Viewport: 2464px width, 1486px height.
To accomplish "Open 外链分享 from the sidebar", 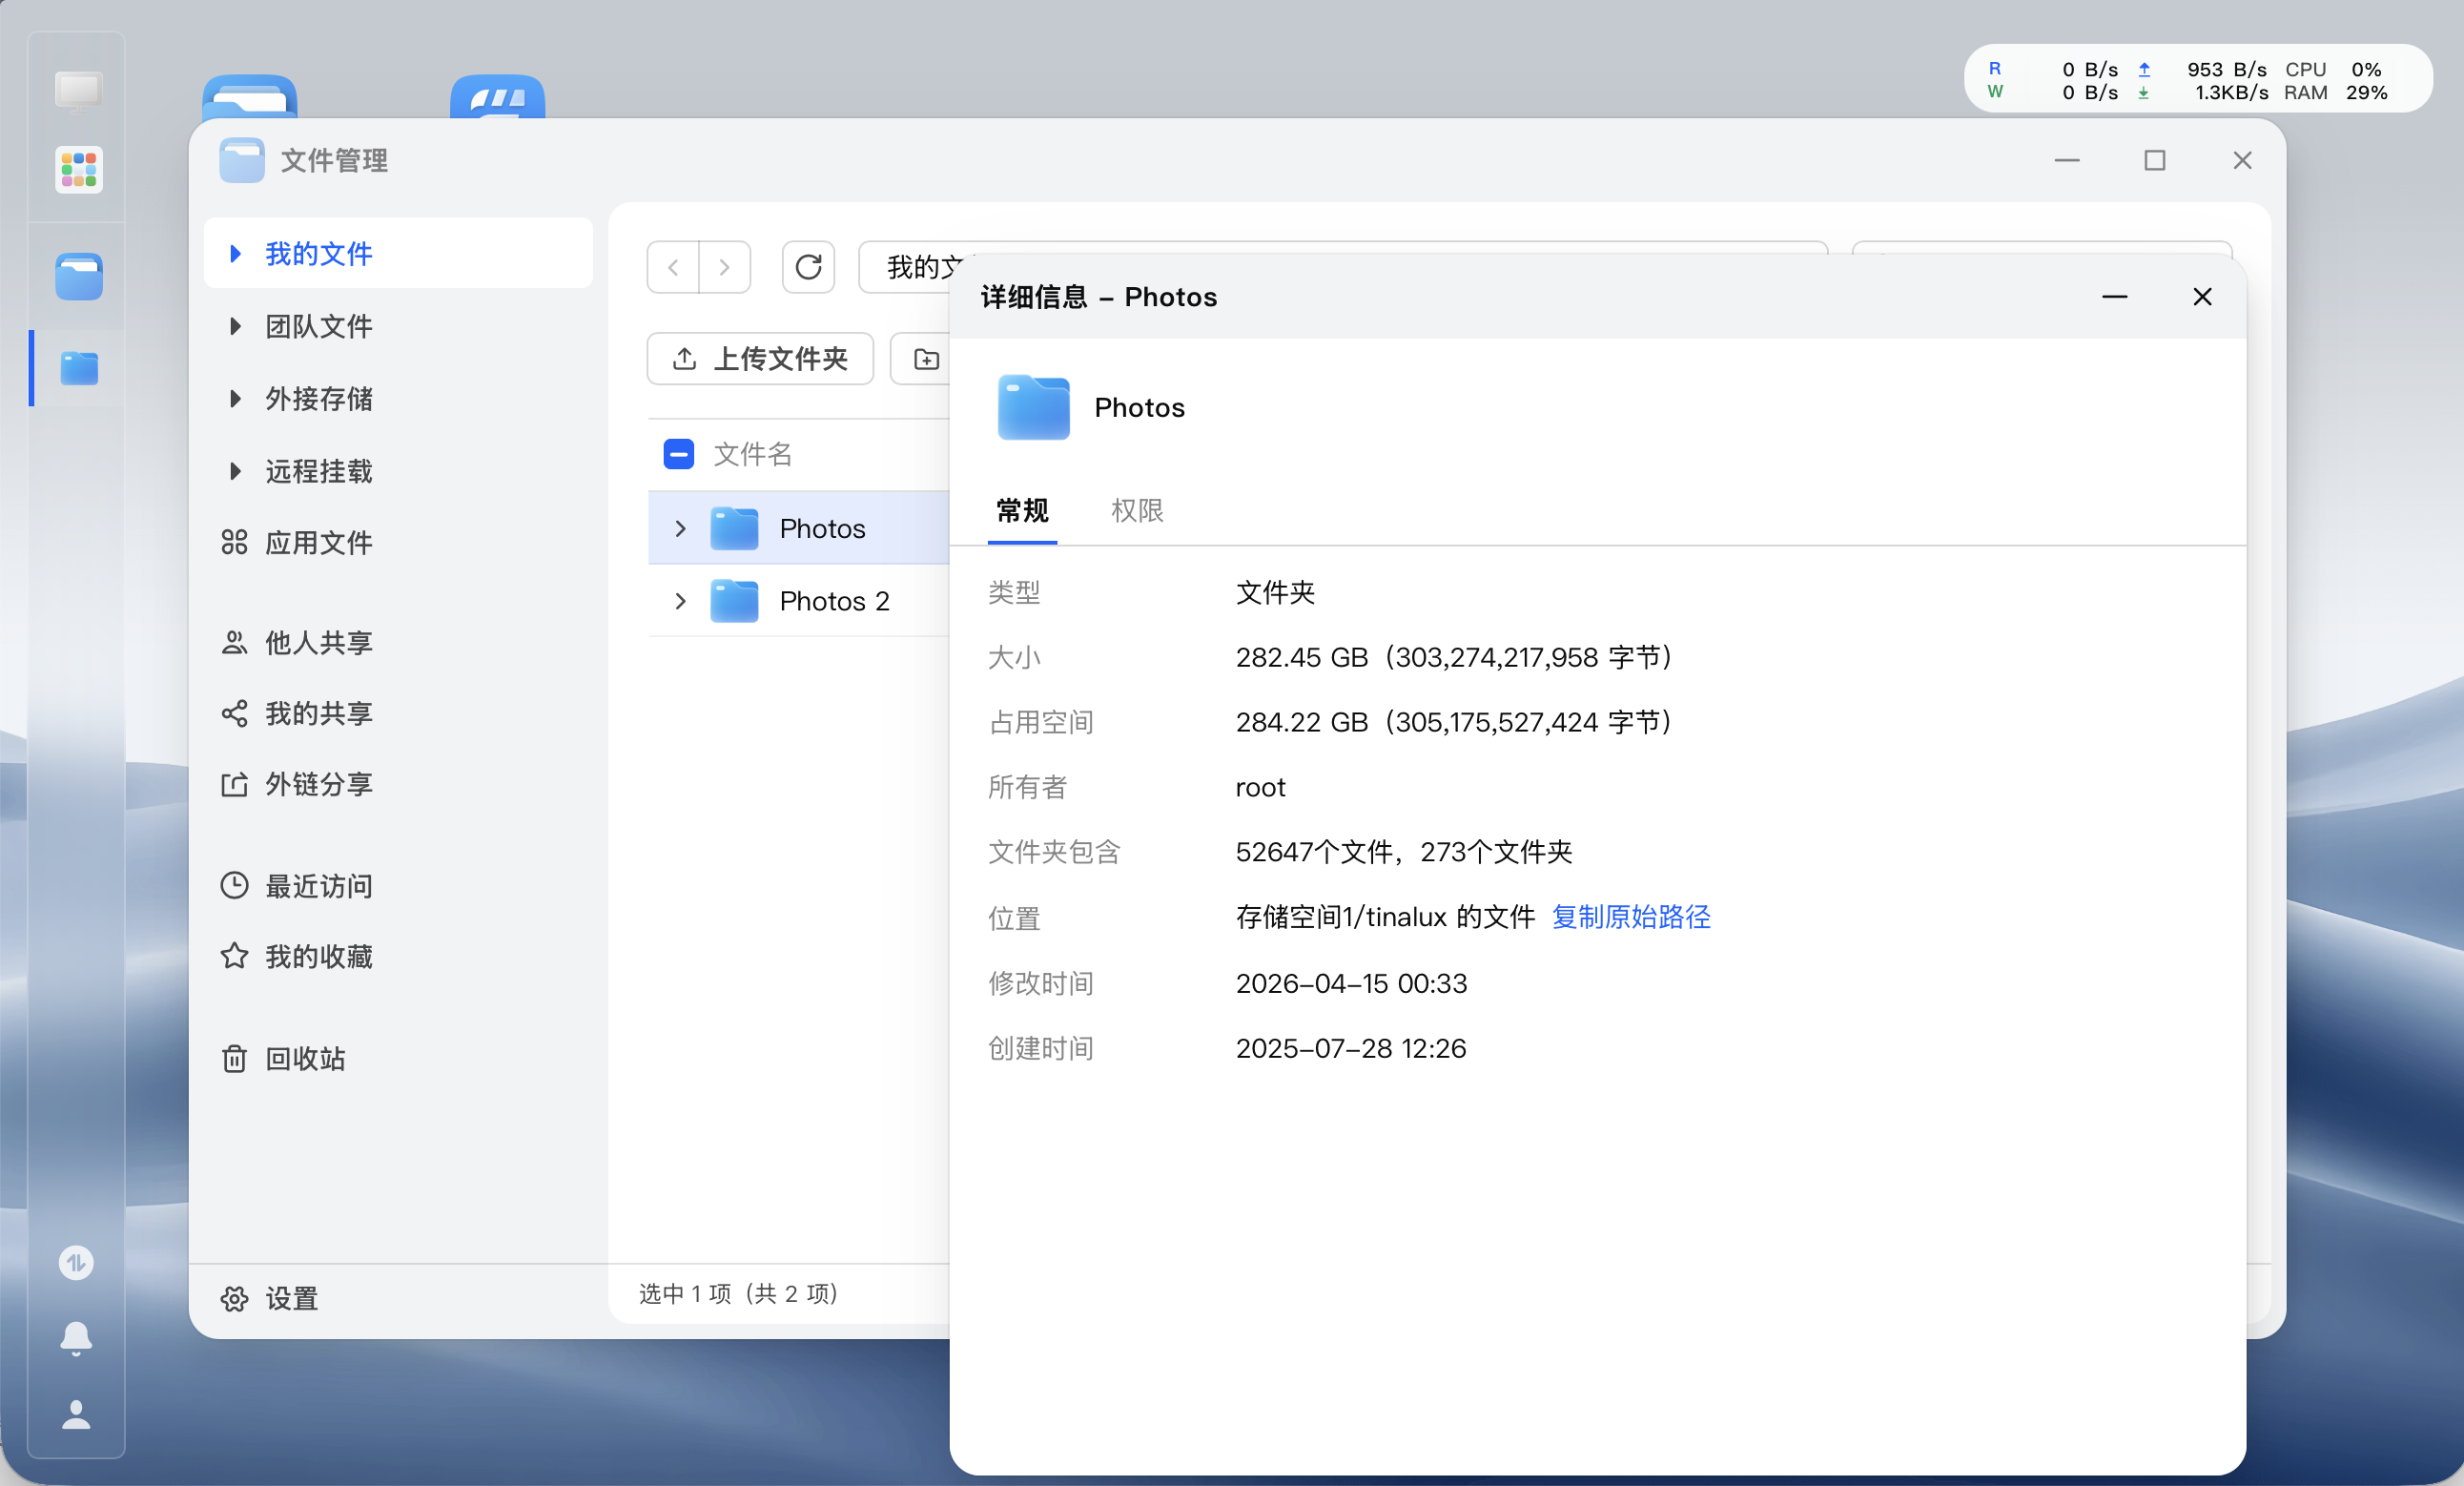I will coord(318,785).
